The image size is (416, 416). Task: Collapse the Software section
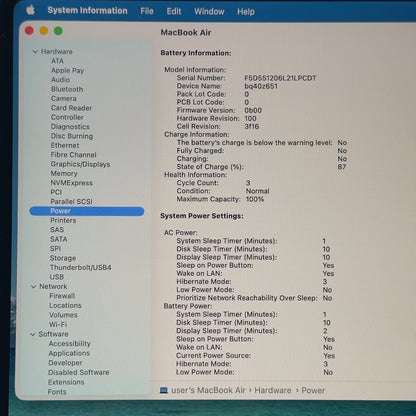point(33,334)
